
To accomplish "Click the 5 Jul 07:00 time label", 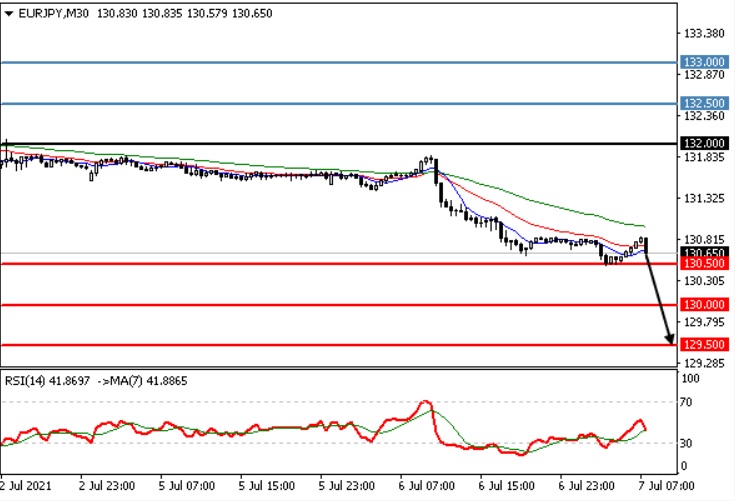I will (x=187, y=486).
